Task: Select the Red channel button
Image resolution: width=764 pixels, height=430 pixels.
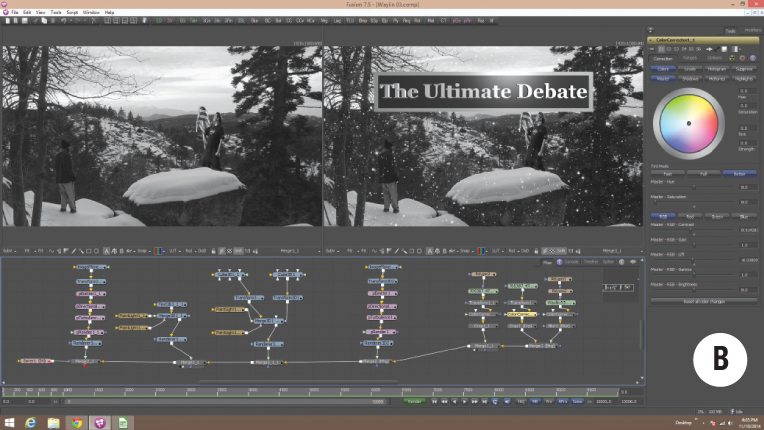Action: tap(690, 216)
